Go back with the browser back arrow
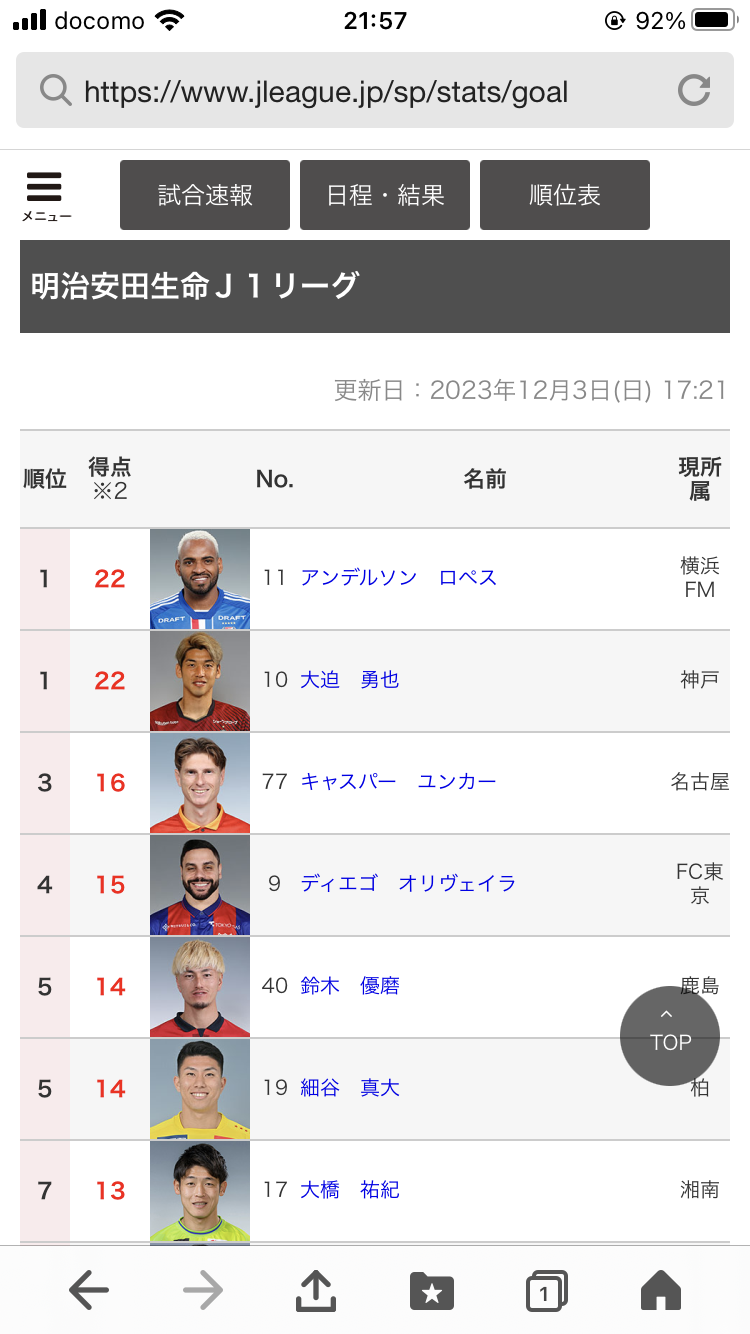Screen dimensions: 750x1334 [x=89, y=1291]
